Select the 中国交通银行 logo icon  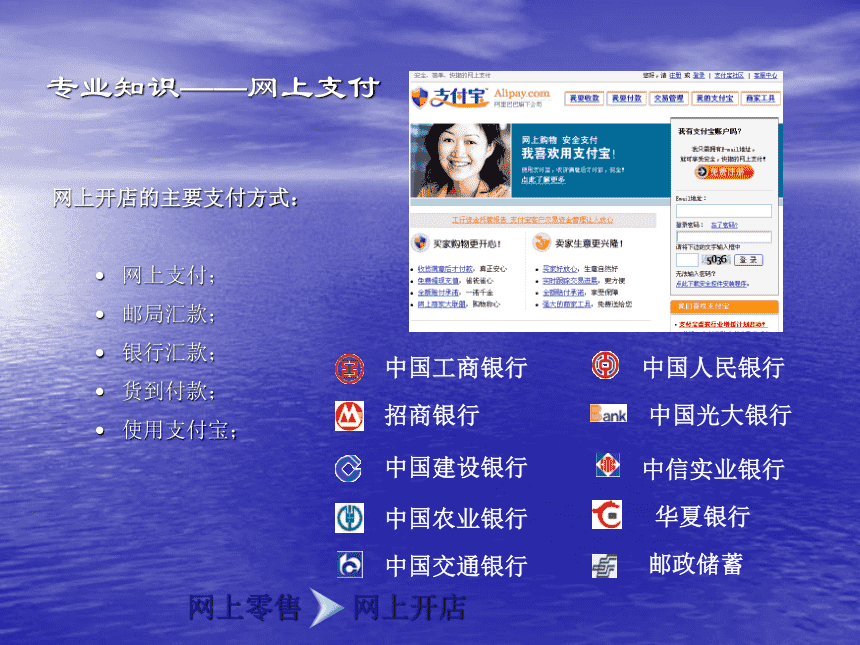coord(350,565)
